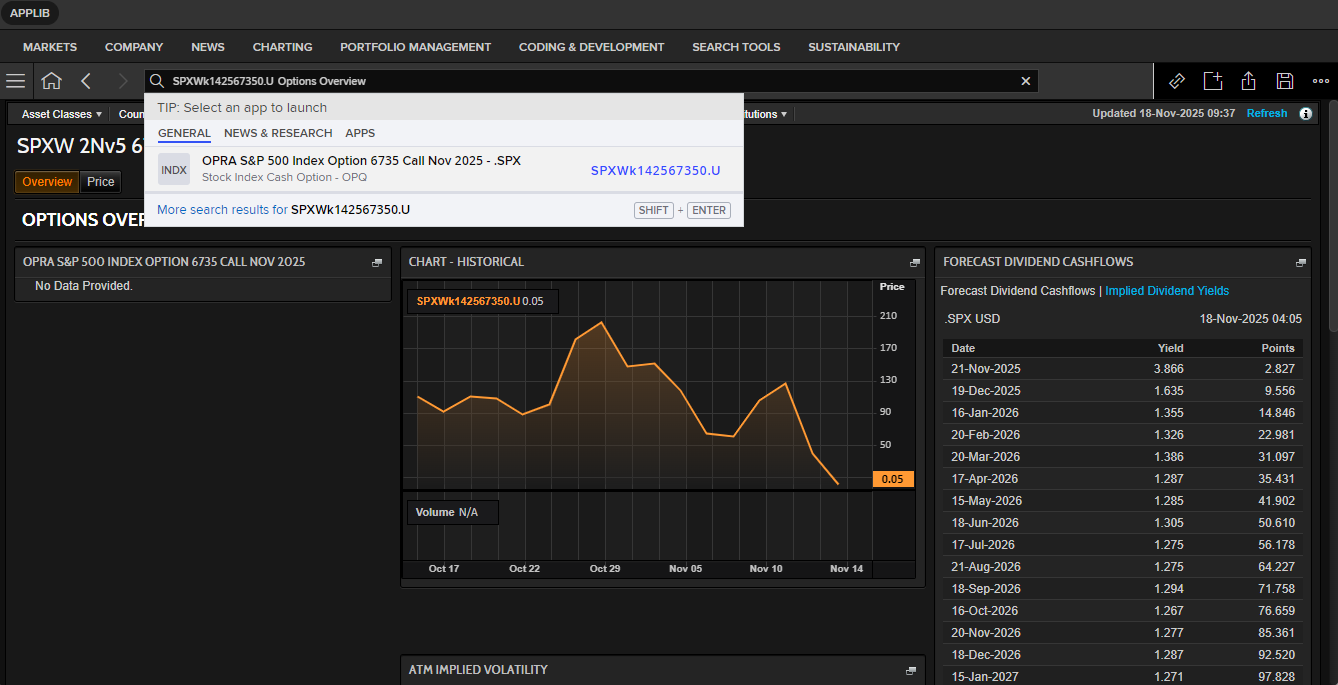The image size is (1338, 685).
Task: Click the SPXWk142567350.U RIC link
Action: point(655,171)
